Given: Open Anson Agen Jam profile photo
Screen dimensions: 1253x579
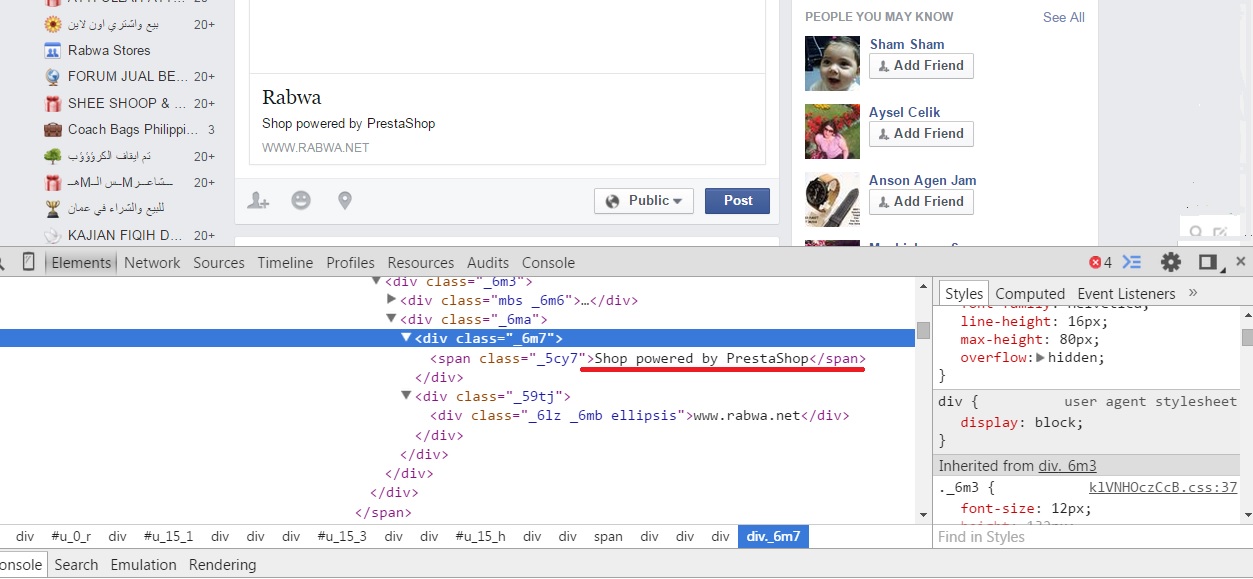Looking at the screenshot, I should (832, 200).
